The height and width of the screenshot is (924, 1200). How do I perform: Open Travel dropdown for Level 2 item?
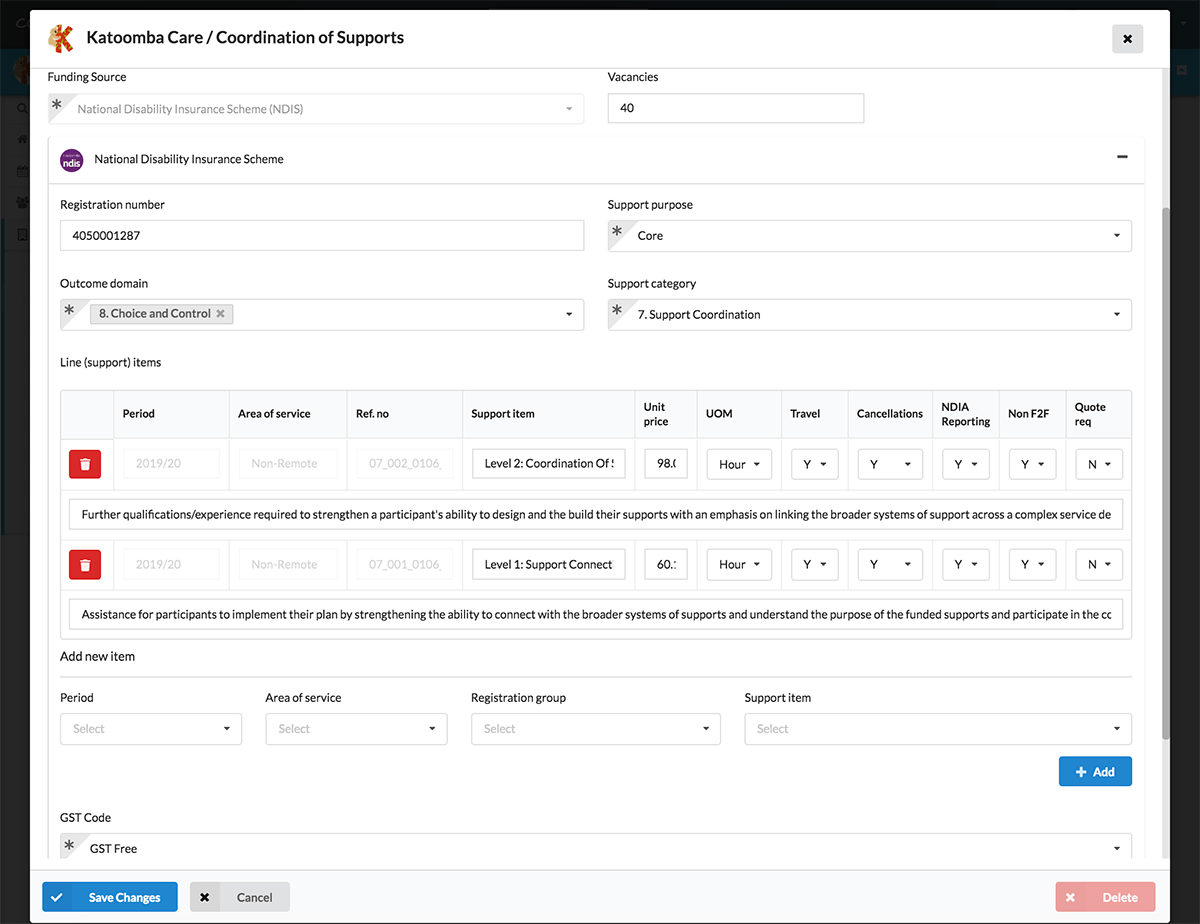coord(814,464)
